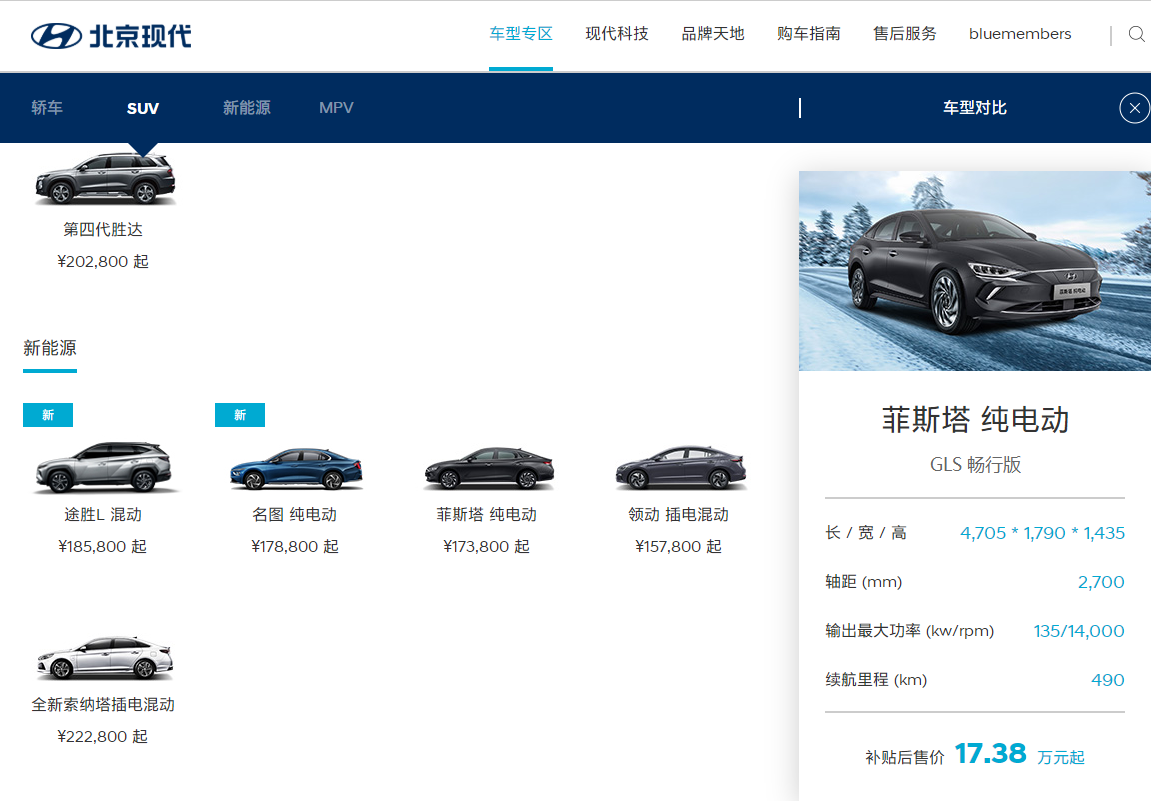Open the 售后服务 menu
1151x801 pixels.
click(904, 34)
